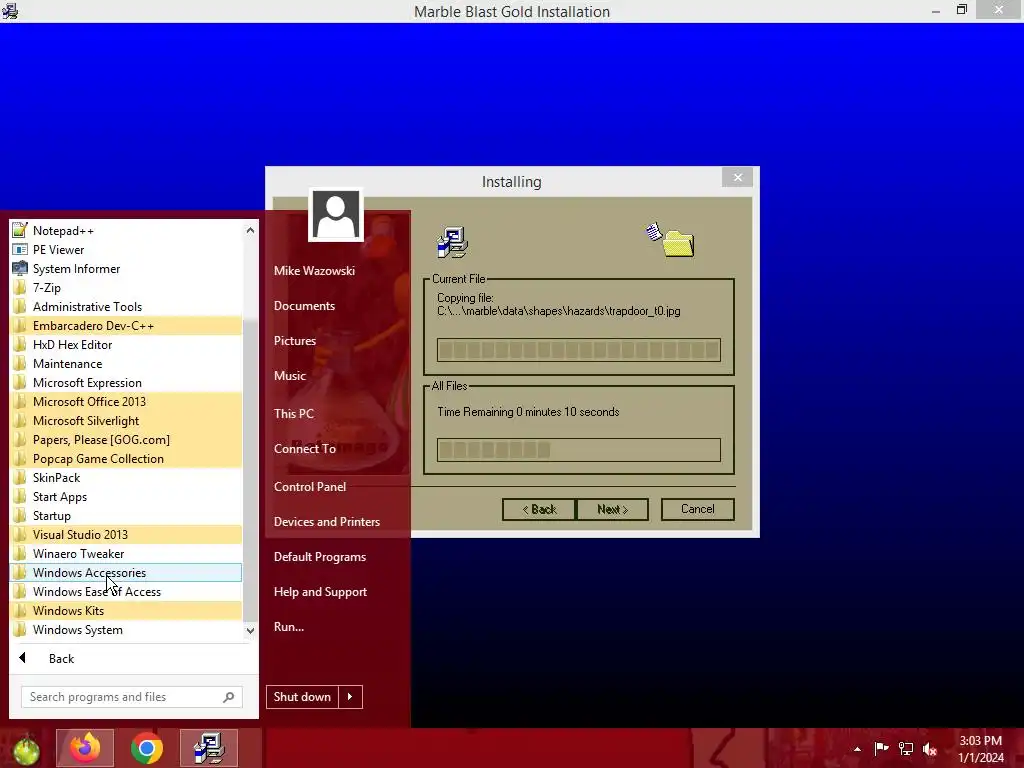Expand the Administrative Tools folder
Image resolution: width=1024 pixels, height=768 pixels.
[126, 306]
